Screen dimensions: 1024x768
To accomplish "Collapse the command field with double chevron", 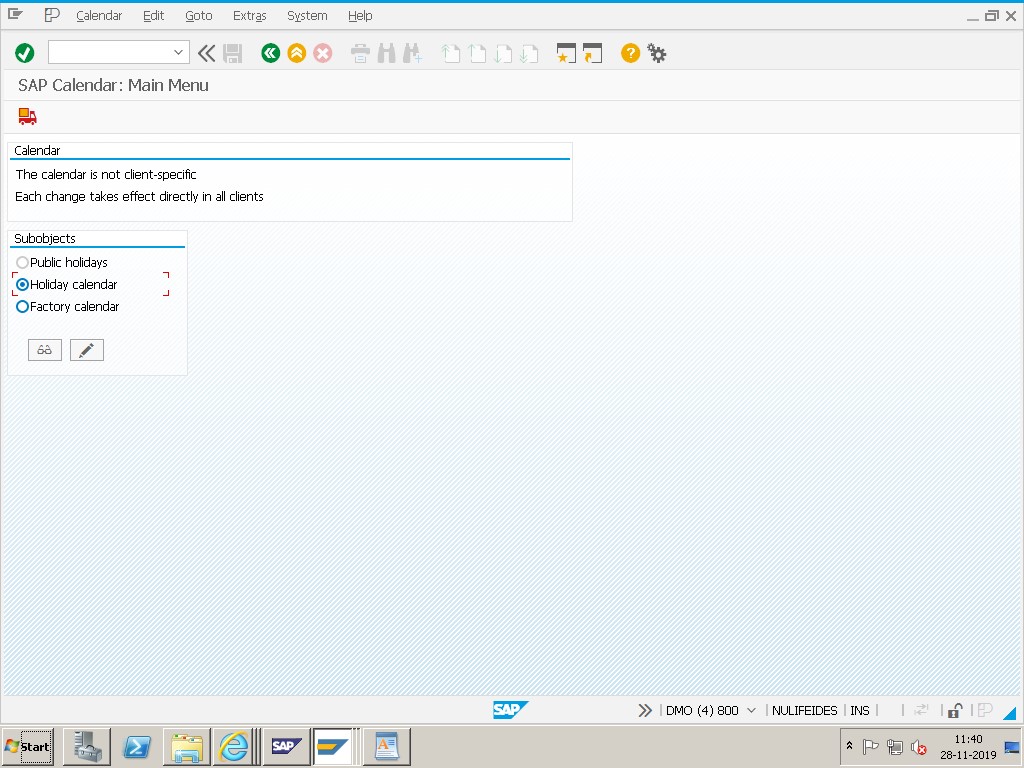I will point(206,53).
